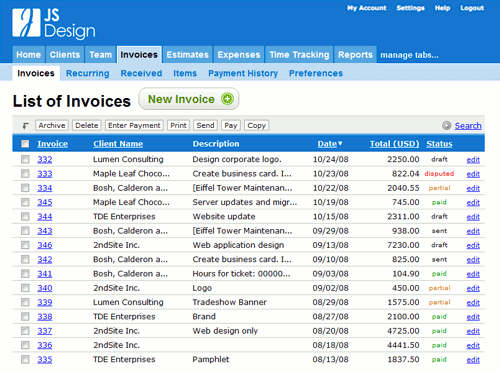Click the Enter Payment button
500x372 pixels.
tap(134, 125)
